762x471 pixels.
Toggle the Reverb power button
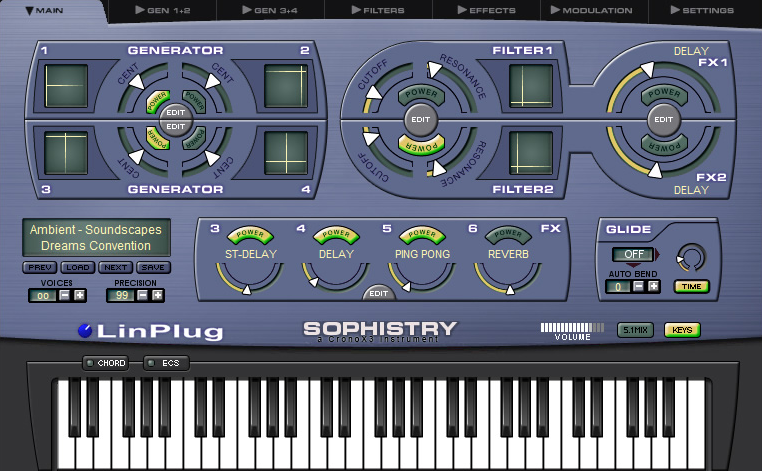pos(507,235)
